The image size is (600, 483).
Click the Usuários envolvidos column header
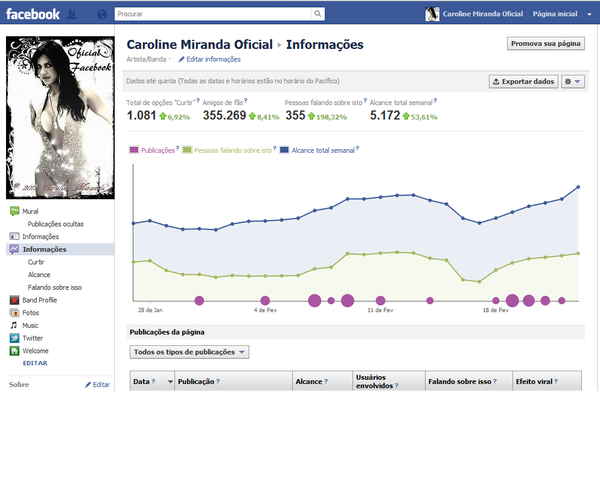click(389, 381)
